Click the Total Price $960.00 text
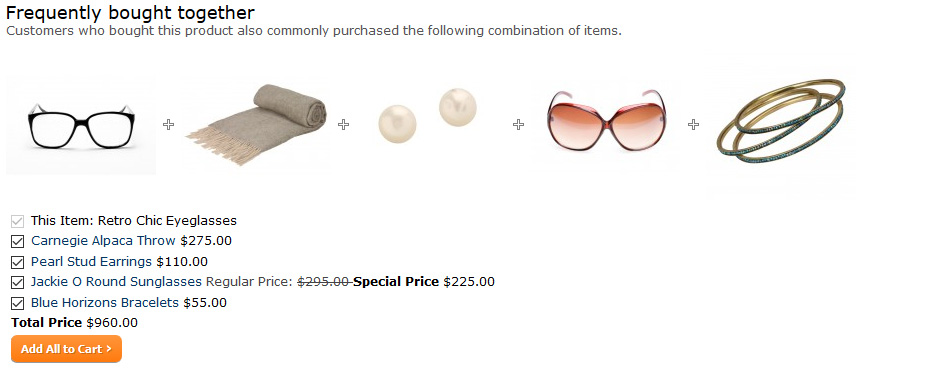950x369 pixels. coord(75,323)
